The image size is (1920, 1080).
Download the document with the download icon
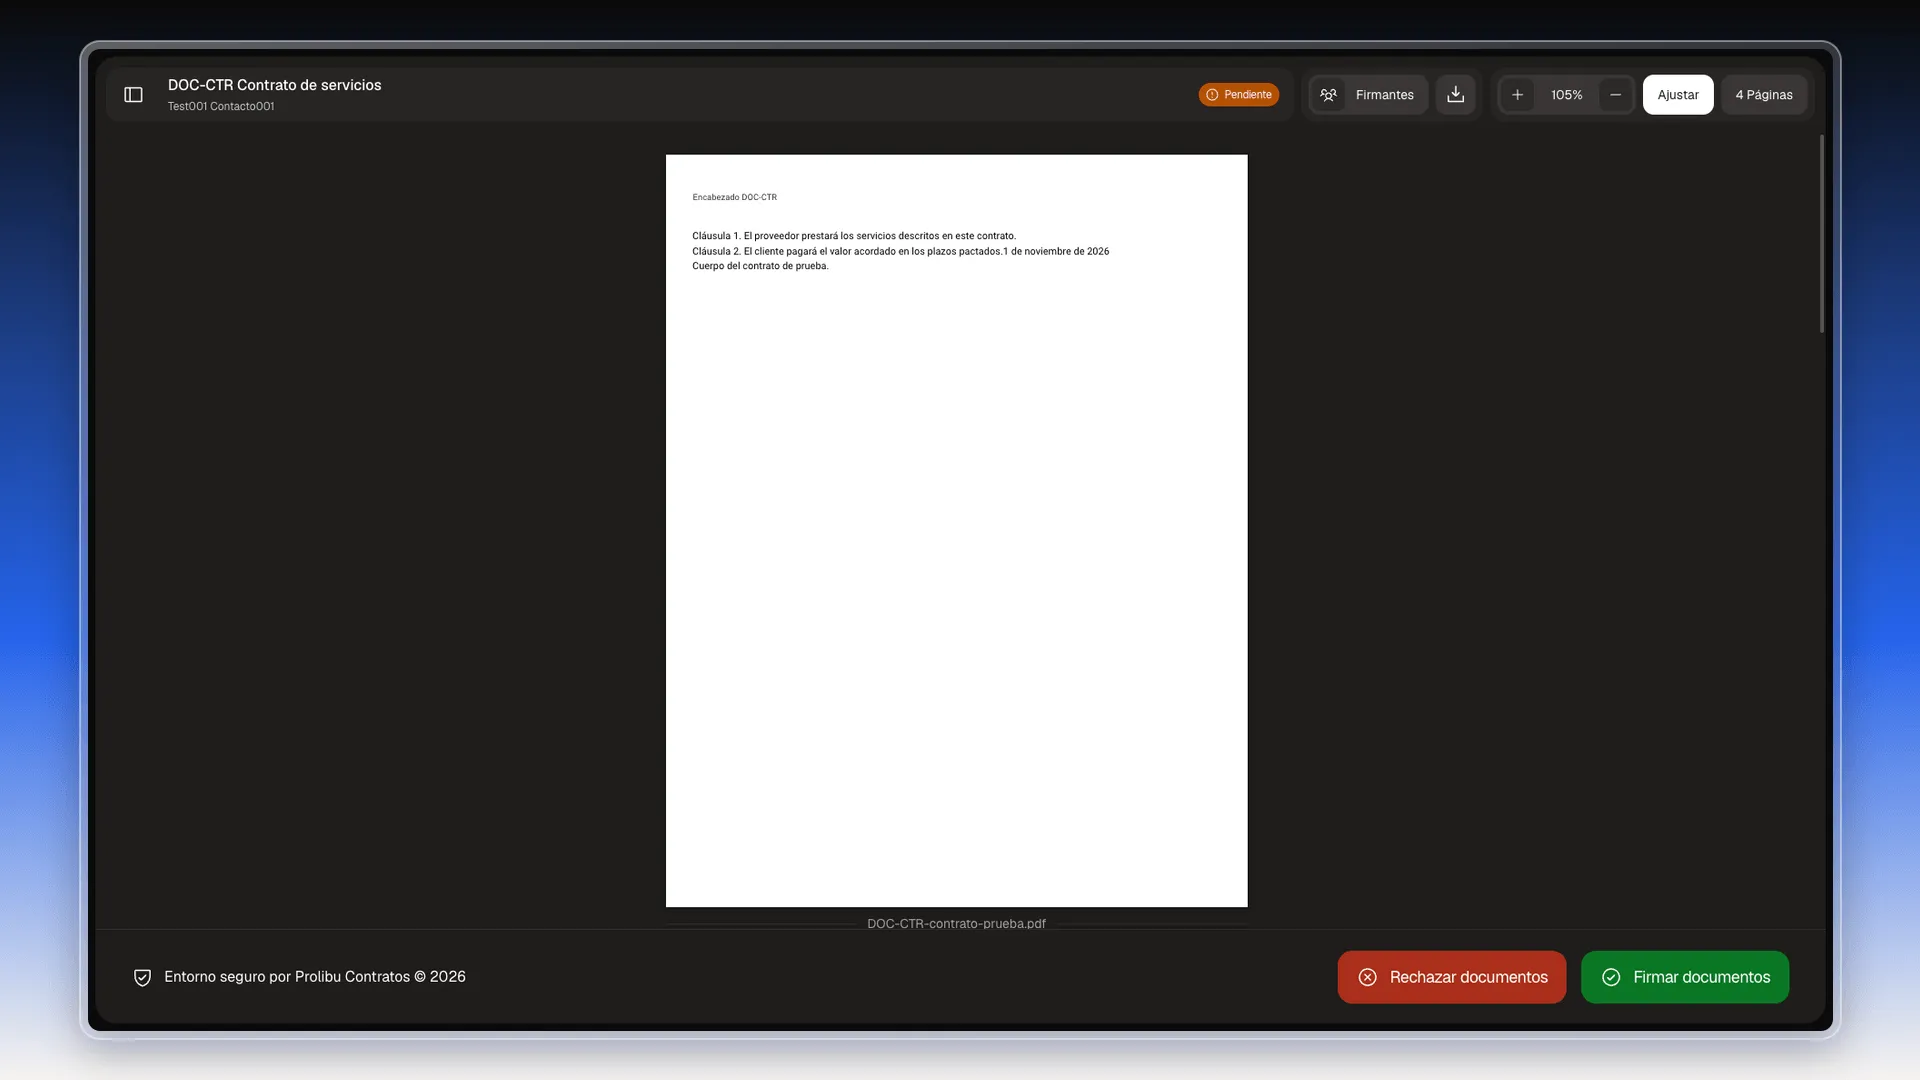pos(1456,95)
